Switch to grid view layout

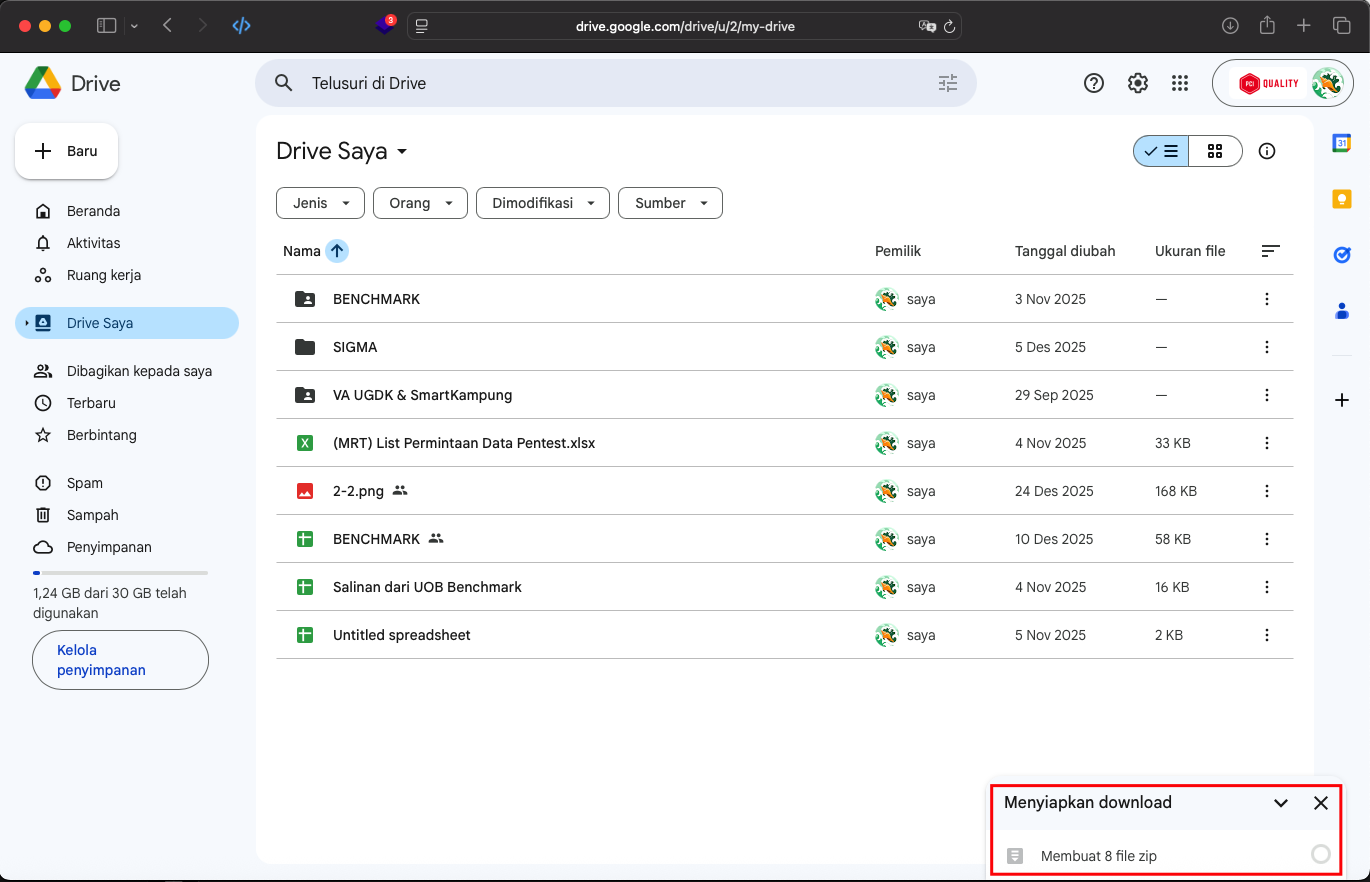(x=1215, y=150)
